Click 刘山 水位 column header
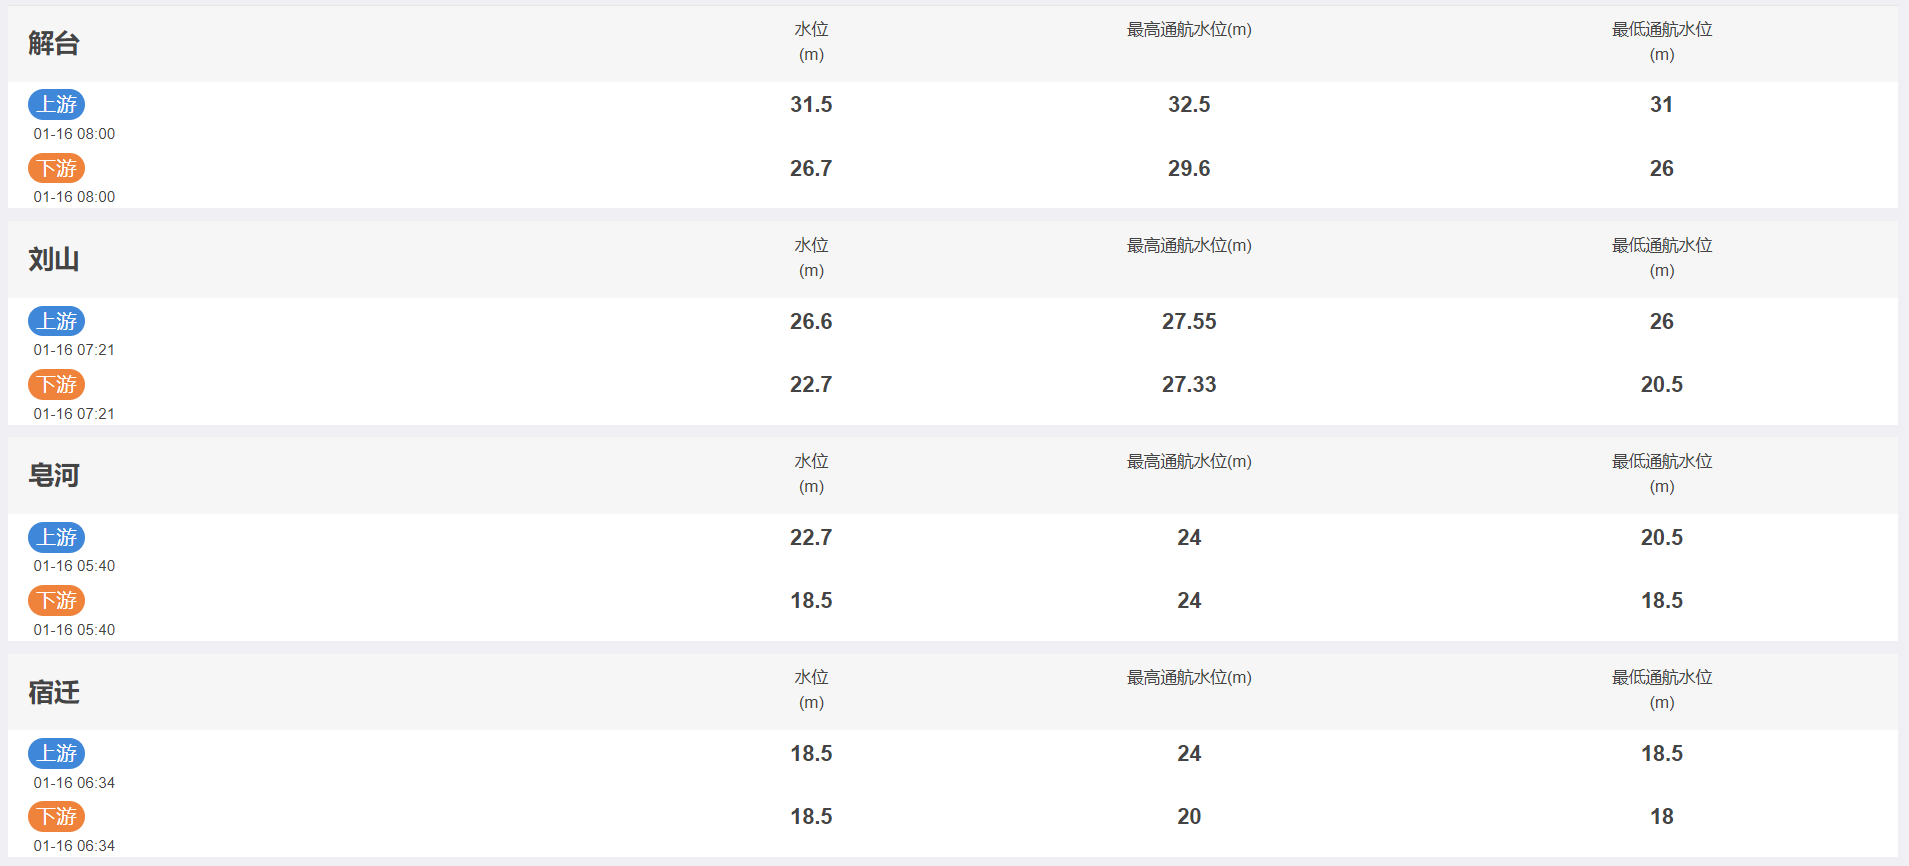Screen dimensions: 1909x866 tap(811, 258)
